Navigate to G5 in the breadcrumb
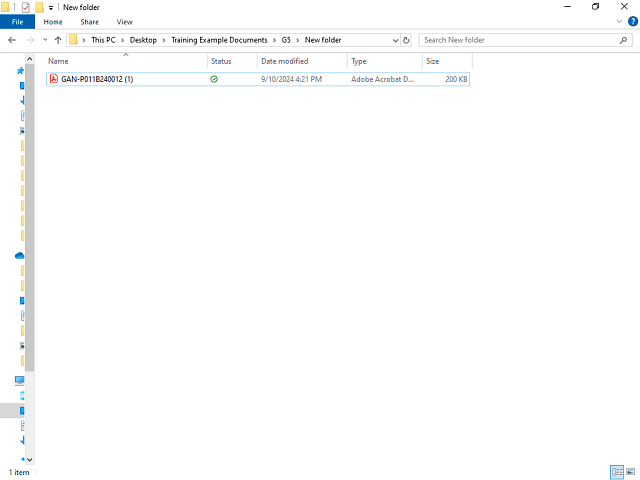The width and height of the screenshot is (640, 480). 286,40
